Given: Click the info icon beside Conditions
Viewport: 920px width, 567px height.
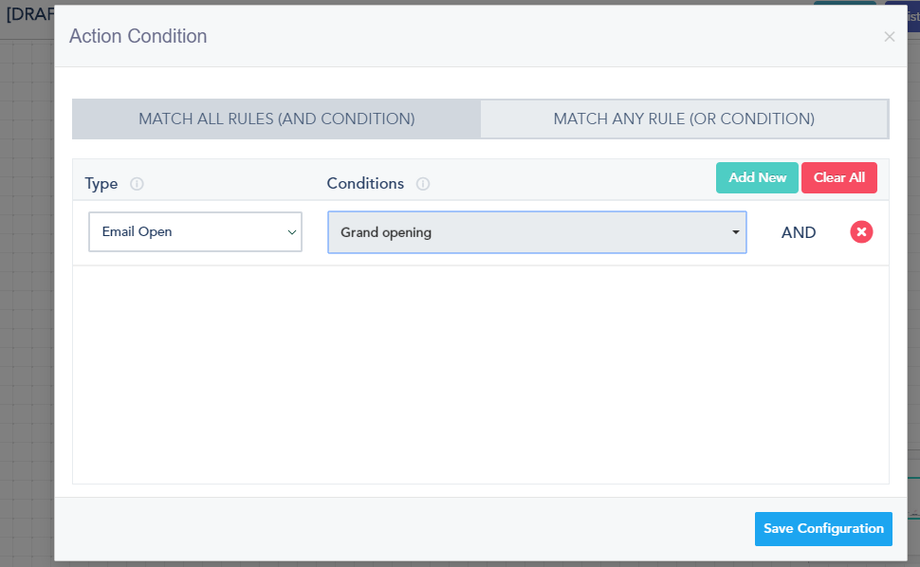Looking at the screenshot, I should pyautogui.click(x=423, y=184).
